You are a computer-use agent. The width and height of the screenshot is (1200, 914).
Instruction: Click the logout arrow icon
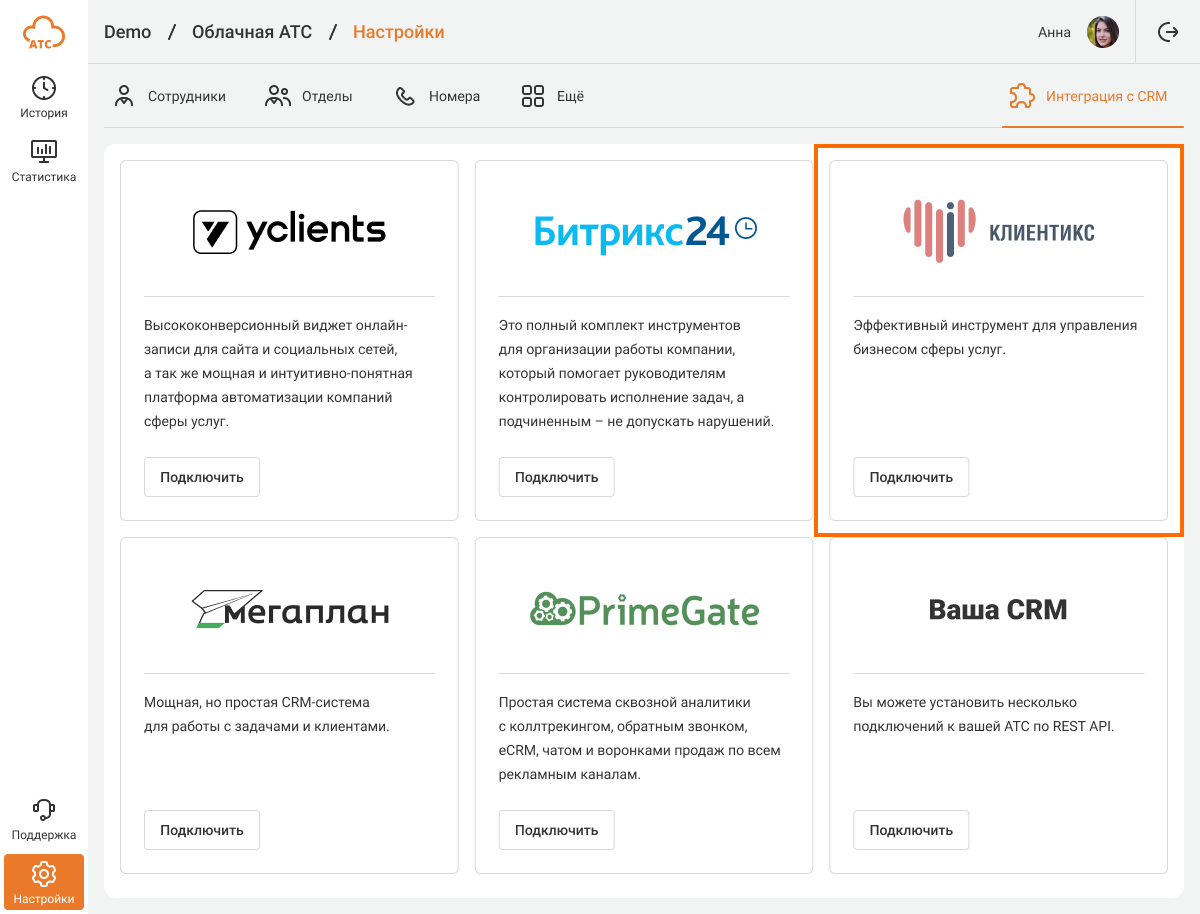tap(1168, 32)
